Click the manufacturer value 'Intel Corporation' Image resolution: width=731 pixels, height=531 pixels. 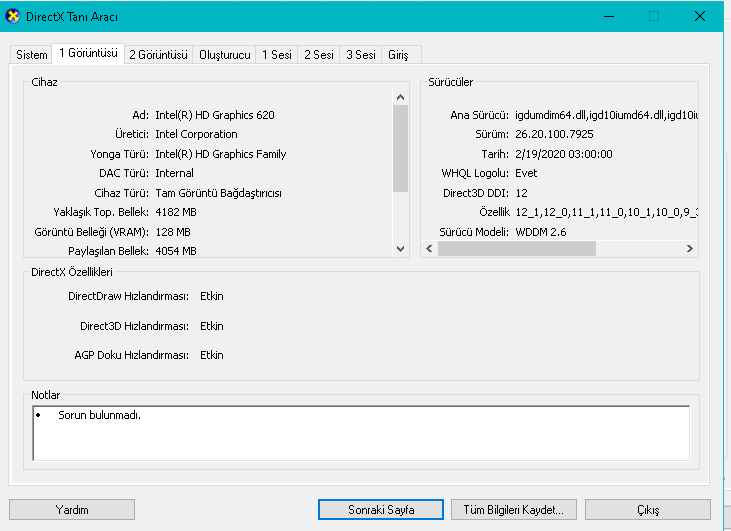tap(196, 134)
